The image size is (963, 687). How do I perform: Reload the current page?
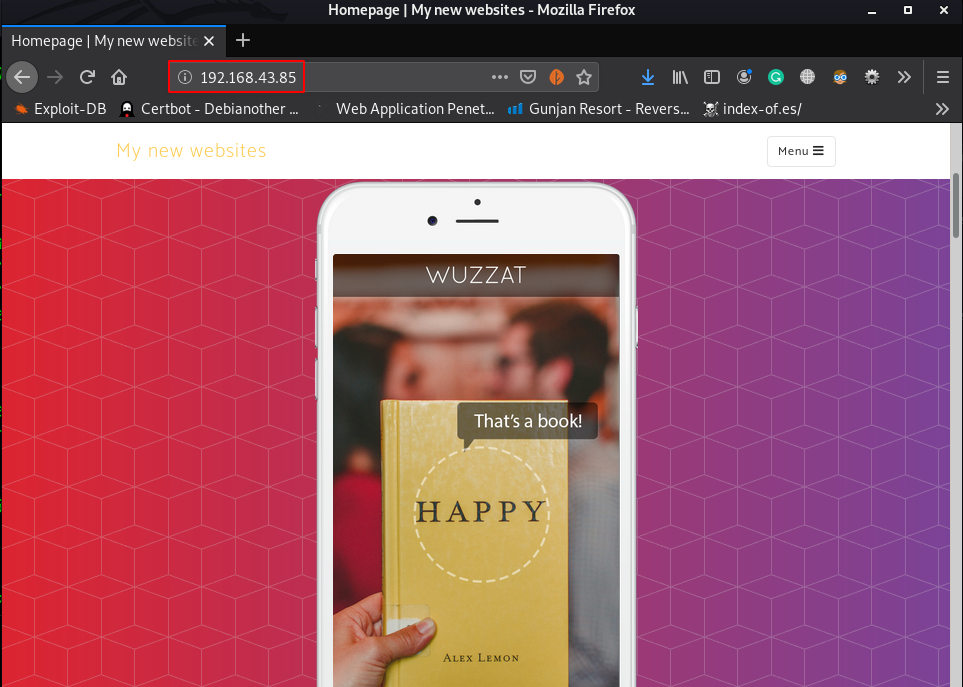coord(87,77)
